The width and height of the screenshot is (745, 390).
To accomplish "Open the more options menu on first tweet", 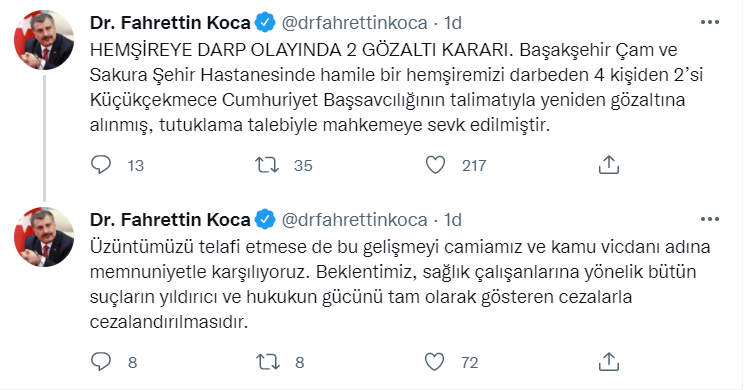I will tap(710, 22).
